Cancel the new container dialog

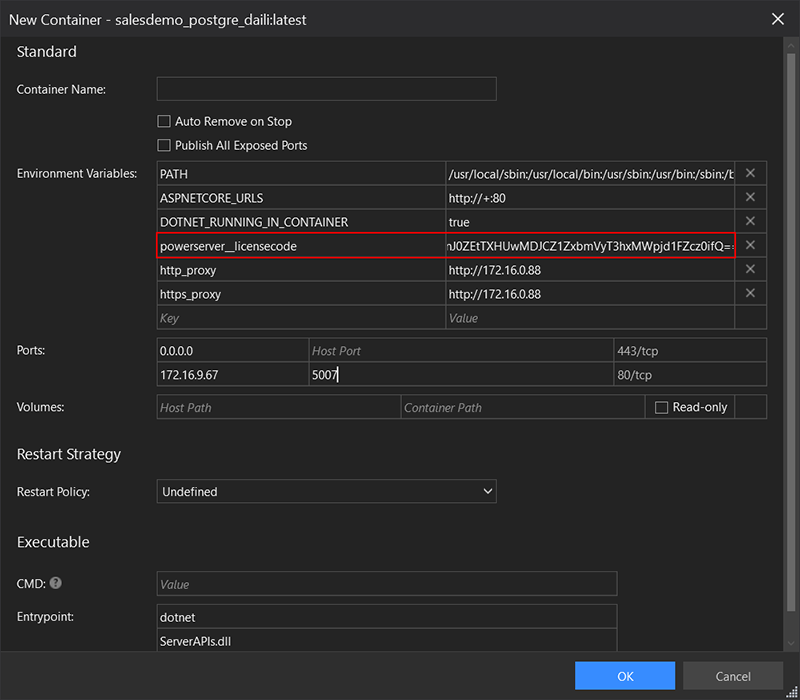733,676
